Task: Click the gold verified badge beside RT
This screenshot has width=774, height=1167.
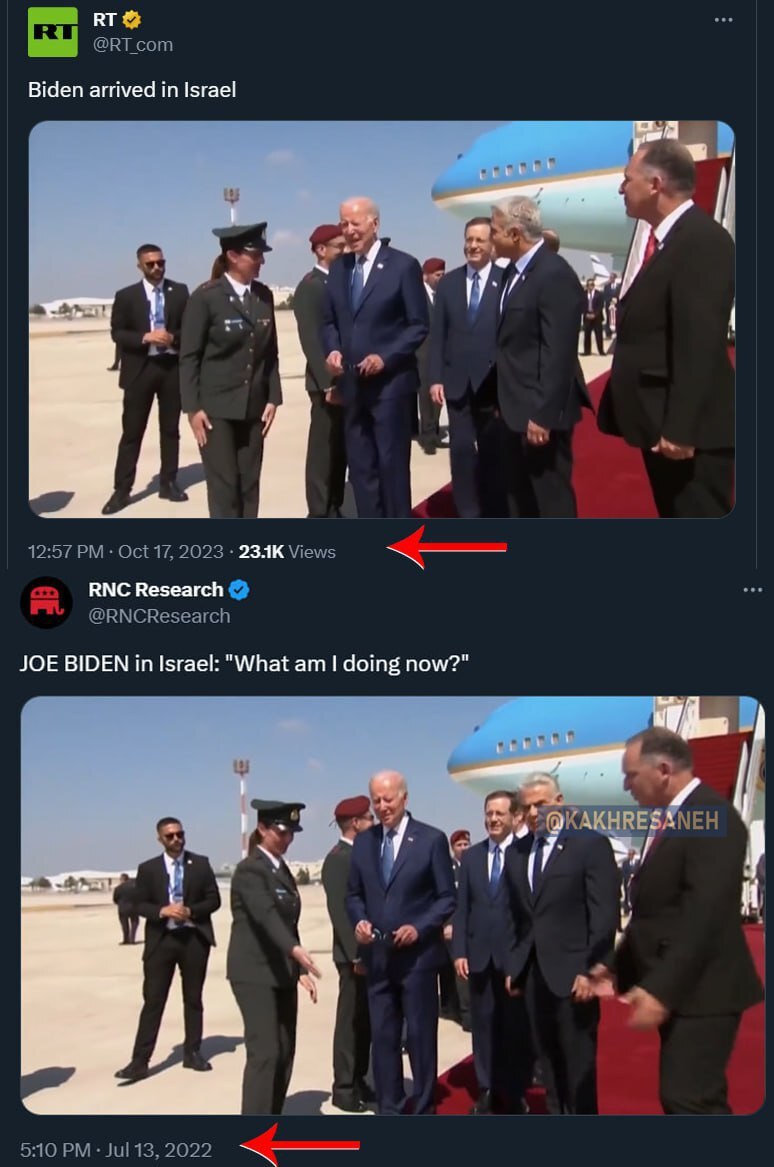Action: [131, 20]
